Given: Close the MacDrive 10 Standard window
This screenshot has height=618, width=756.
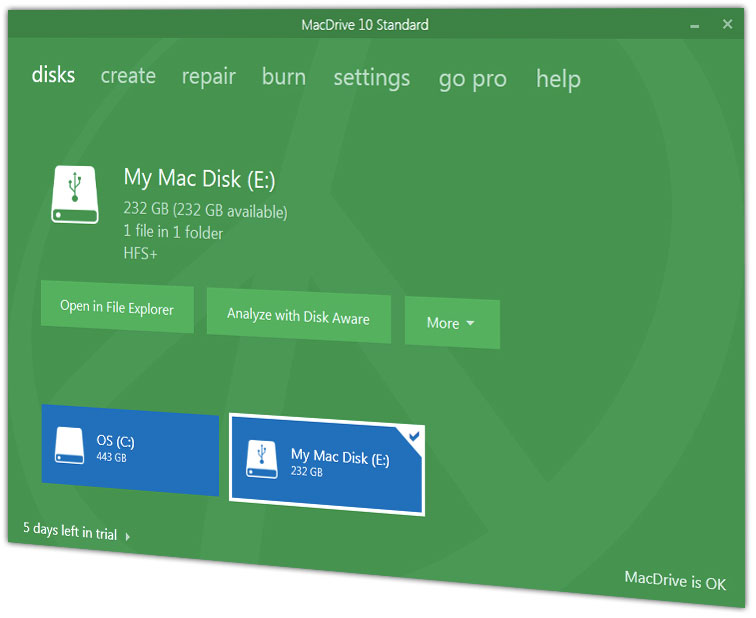Looking at the screenshot, I should coord(728,24).
